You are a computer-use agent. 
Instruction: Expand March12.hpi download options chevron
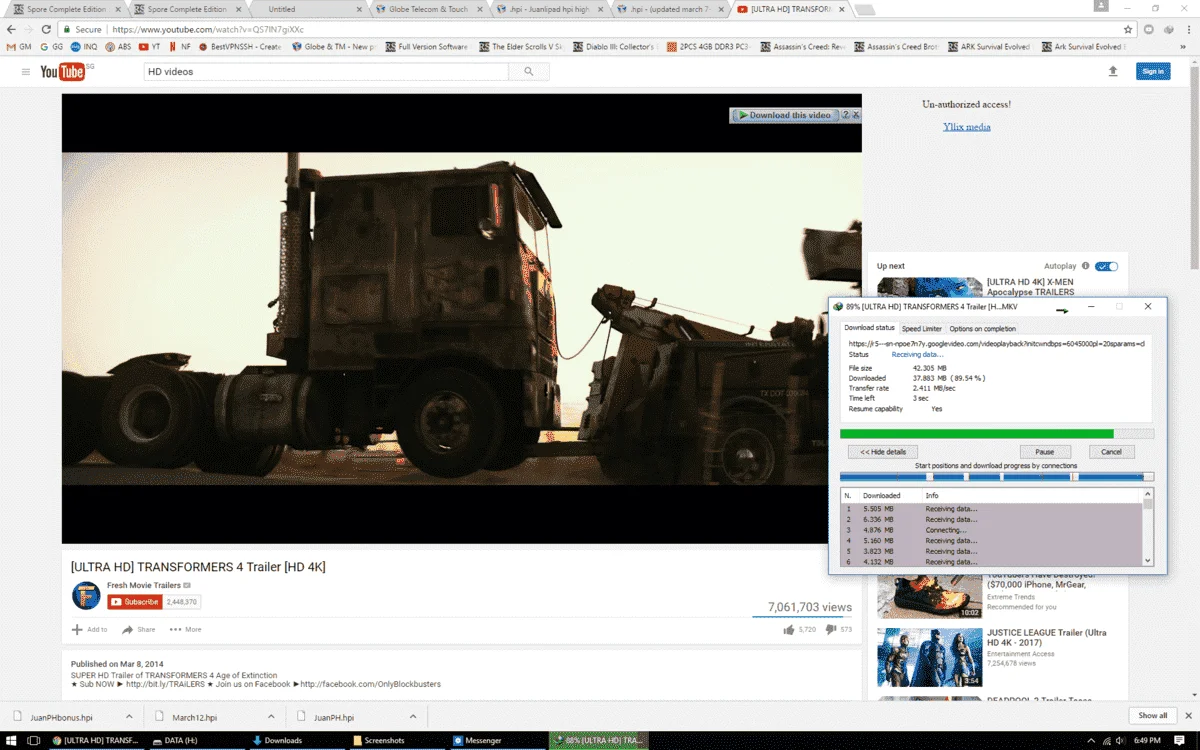(271, 717)
